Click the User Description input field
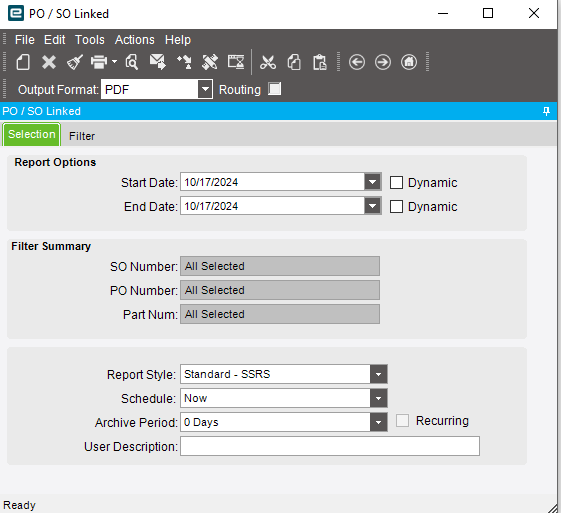Screen dimensions: 561x513 (x=330, y=446)
